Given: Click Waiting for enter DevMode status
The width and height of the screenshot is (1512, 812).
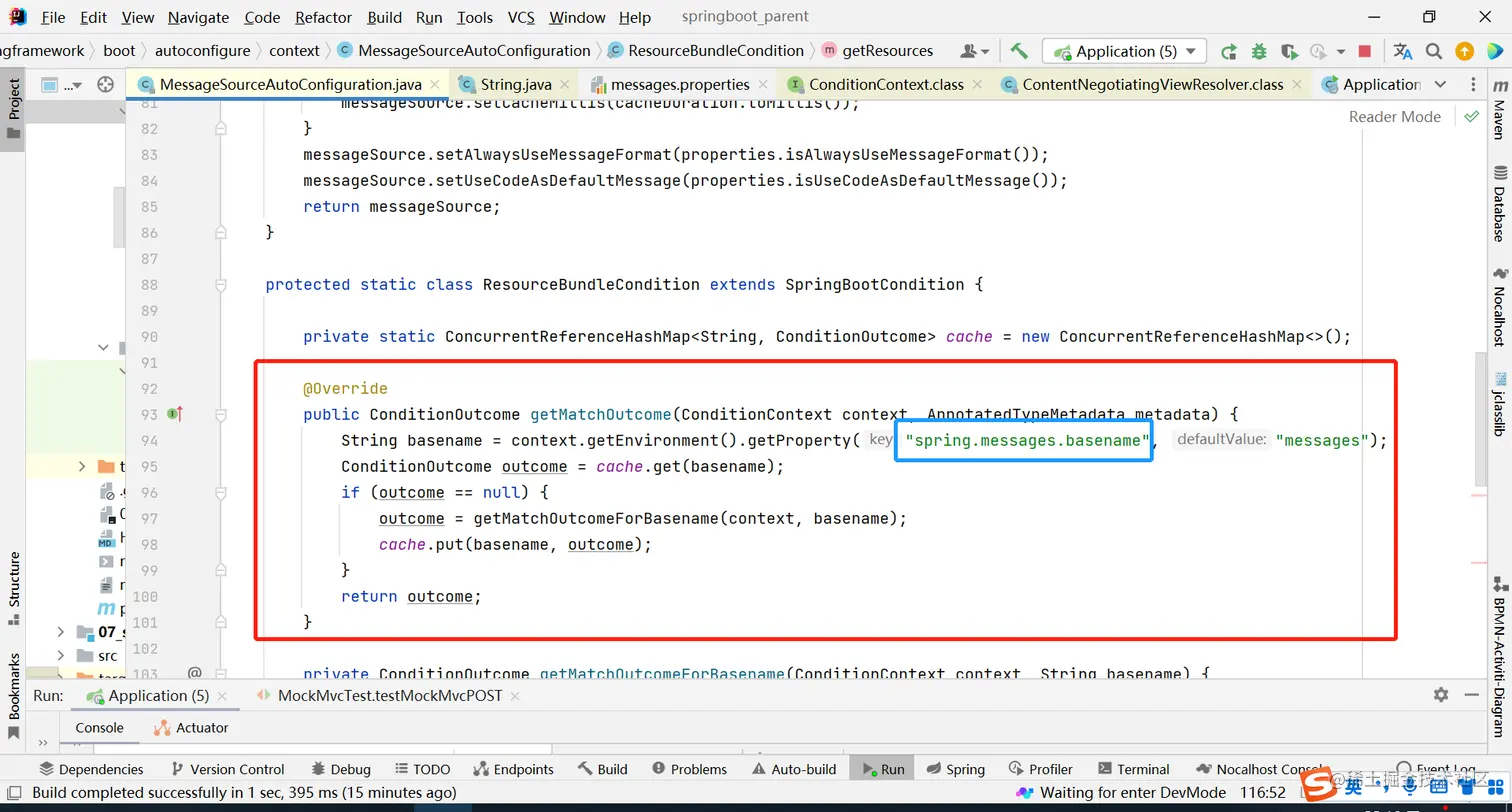Looking at the screenshot, I should [1123, 792].
